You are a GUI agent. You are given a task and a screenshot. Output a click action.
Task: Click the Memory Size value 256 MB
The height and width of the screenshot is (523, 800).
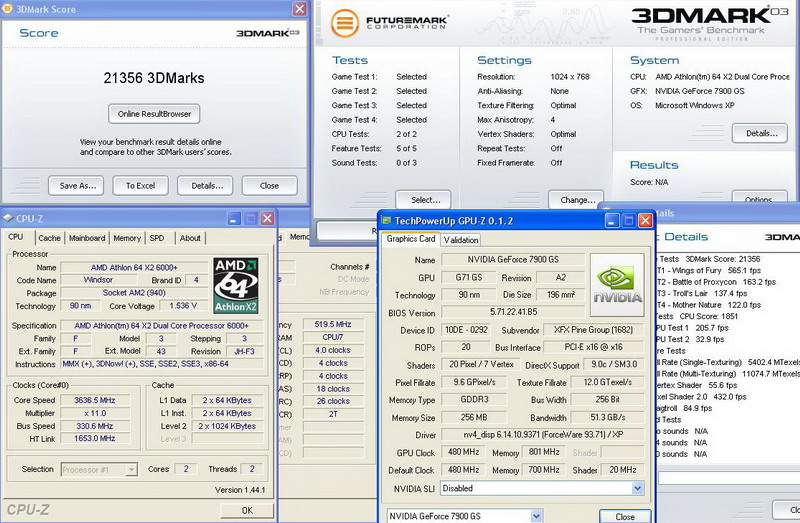474,417
